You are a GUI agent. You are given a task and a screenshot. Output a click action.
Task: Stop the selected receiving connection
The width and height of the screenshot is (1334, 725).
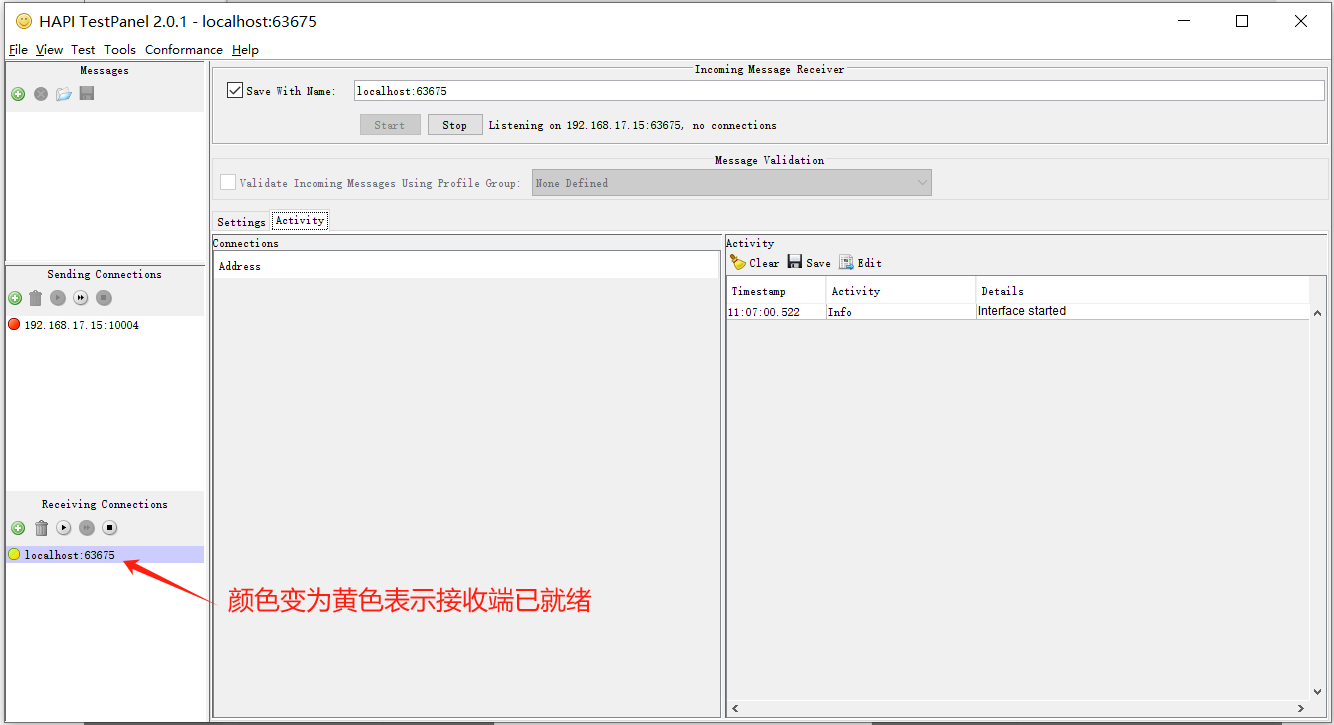pos(110,528)
